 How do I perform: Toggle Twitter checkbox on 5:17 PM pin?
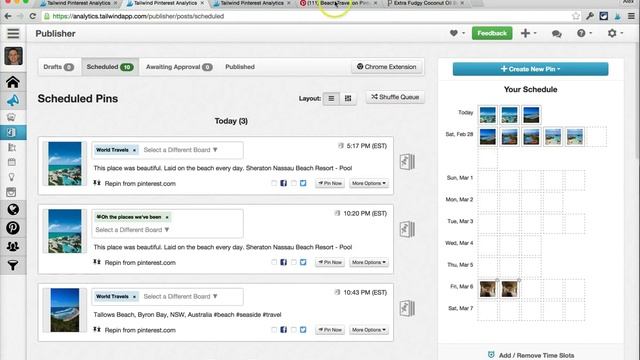[294, 183]
